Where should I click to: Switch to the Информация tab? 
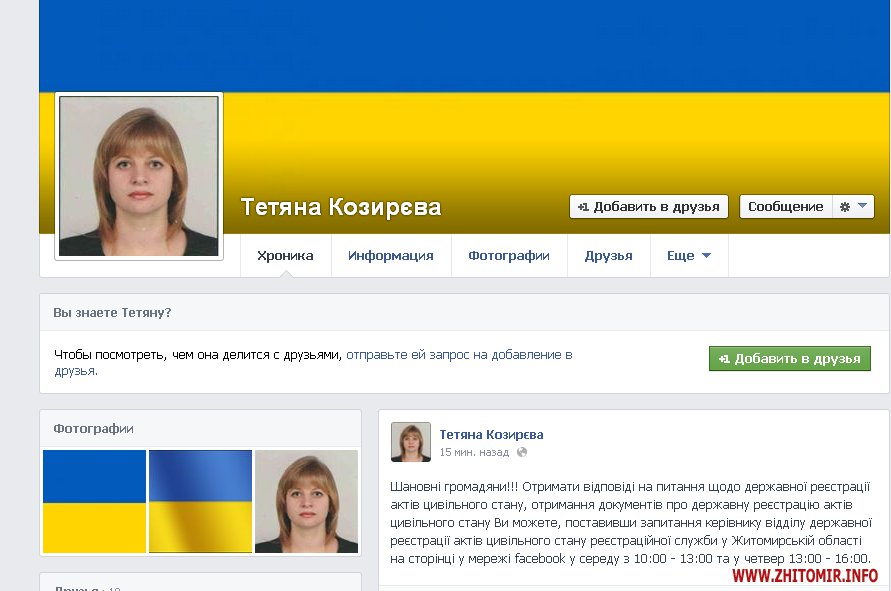tap(391, 256)
